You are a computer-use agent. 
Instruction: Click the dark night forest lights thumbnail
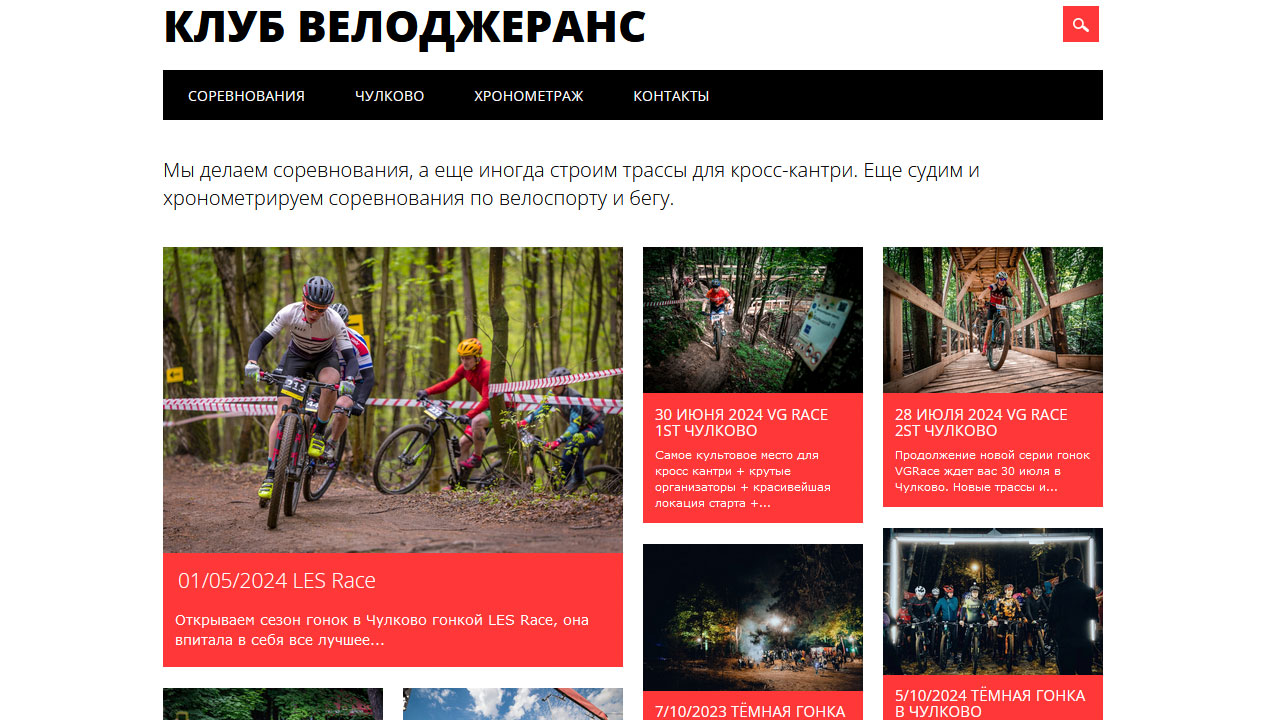click(753, 617)
